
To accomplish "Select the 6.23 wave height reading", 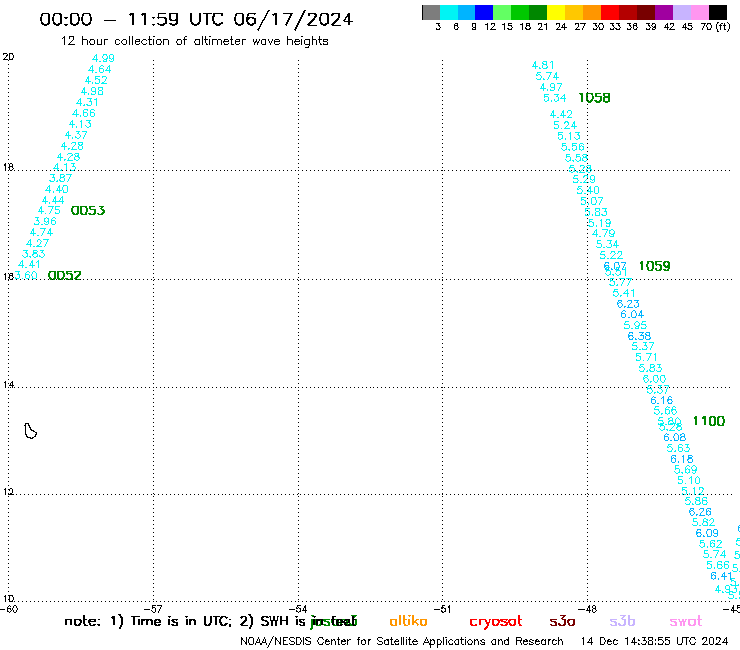I will pyautogui.click(x=628, y=304).
